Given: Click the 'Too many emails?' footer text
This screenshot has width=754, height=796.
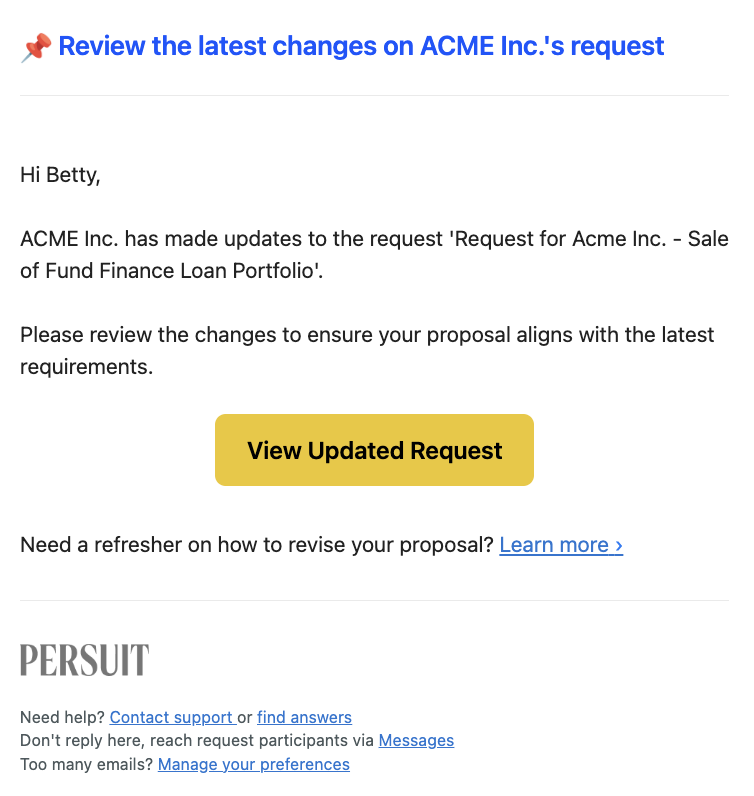Looking at the screenshot, I should [87, 764].
